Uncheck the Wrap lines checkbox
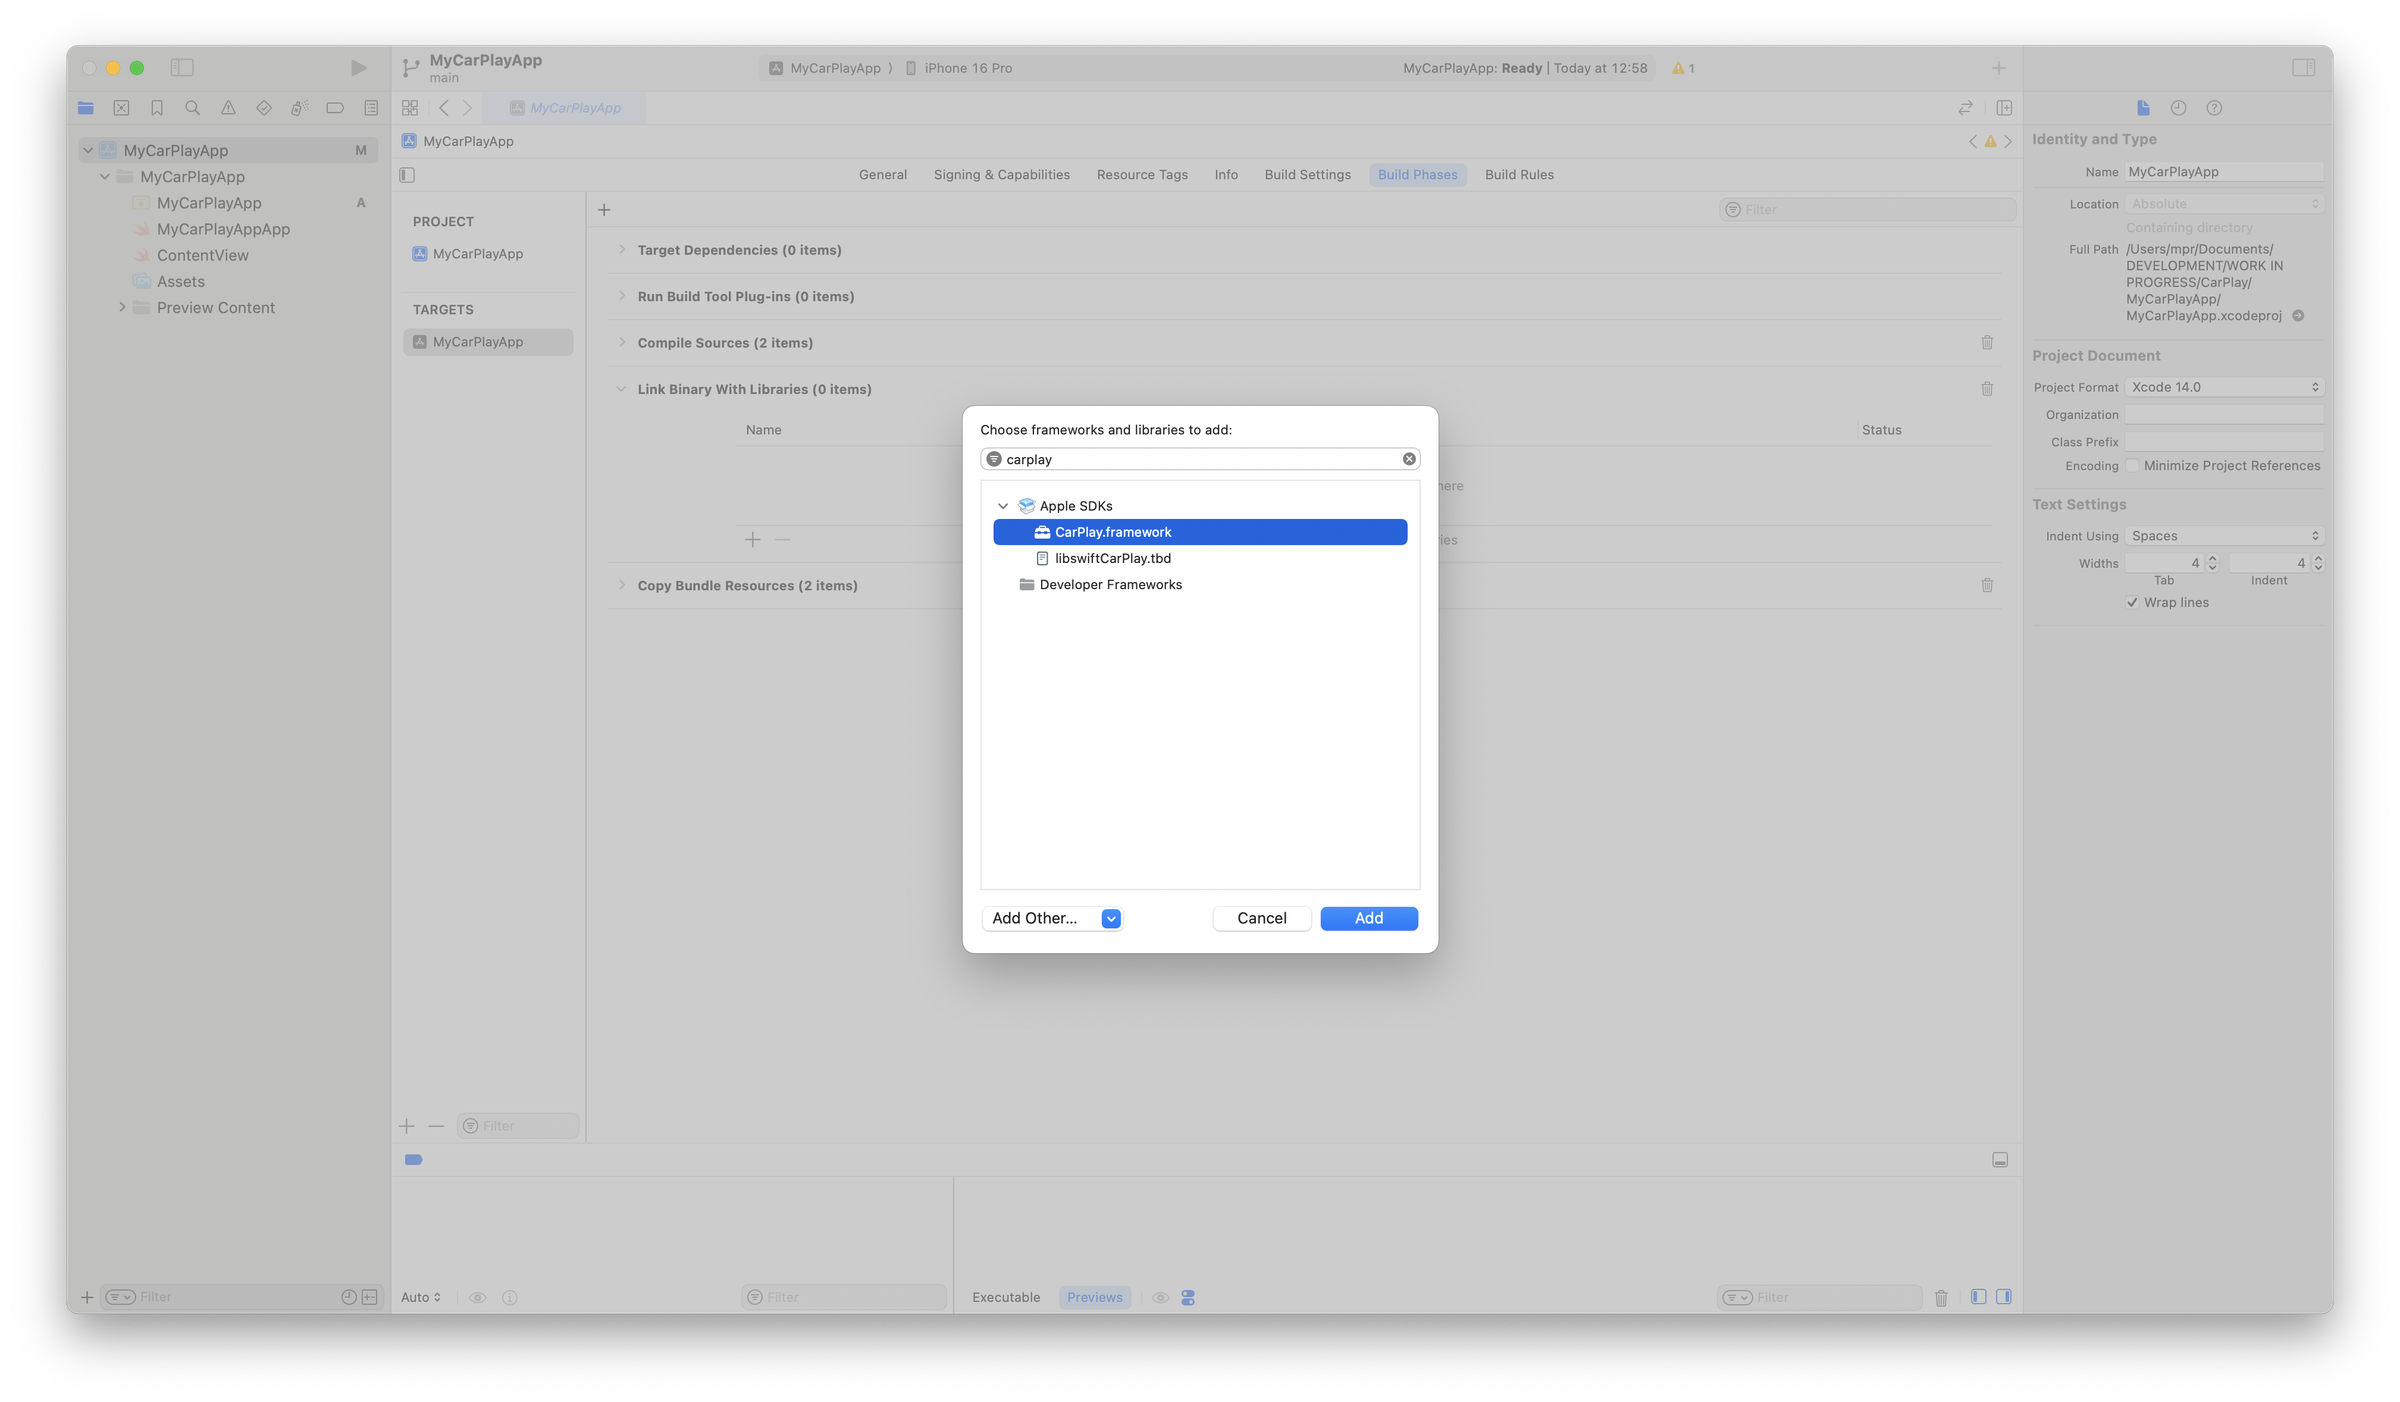 click(2132, 603)
